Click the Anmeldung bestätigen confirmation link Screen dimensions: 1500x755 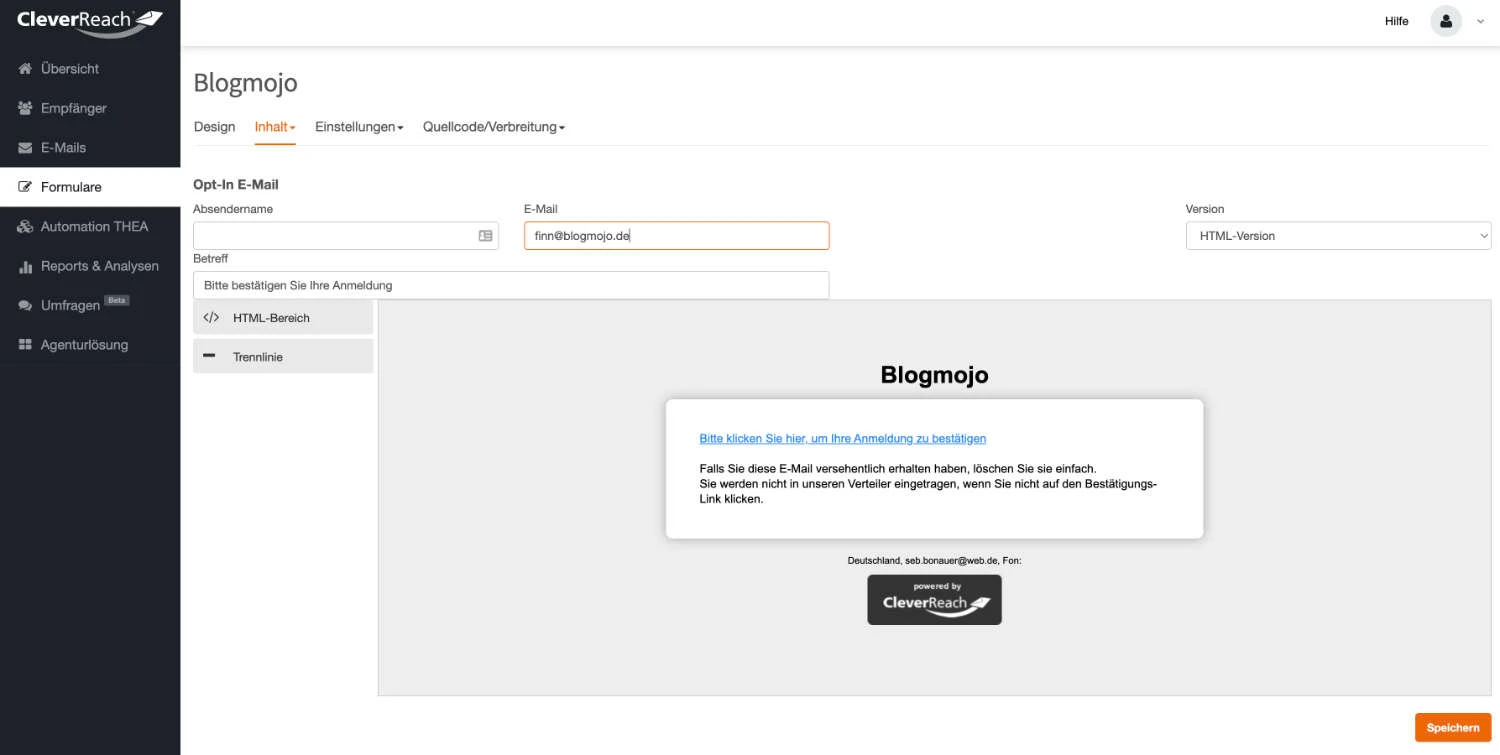coord(842,438)
